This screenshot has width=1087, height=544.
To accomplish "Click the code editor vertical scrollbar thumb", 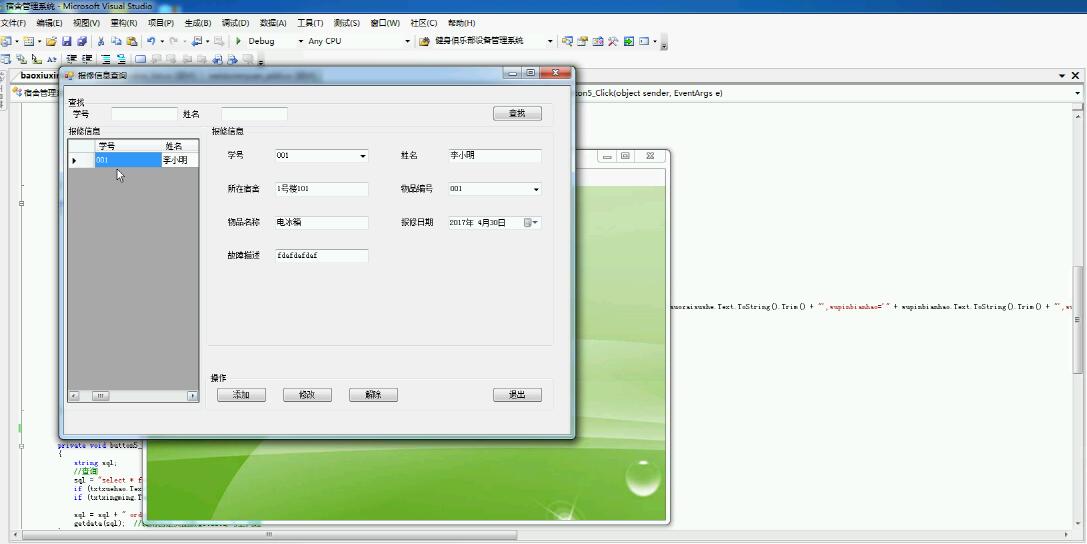I will click(1077, 319).
